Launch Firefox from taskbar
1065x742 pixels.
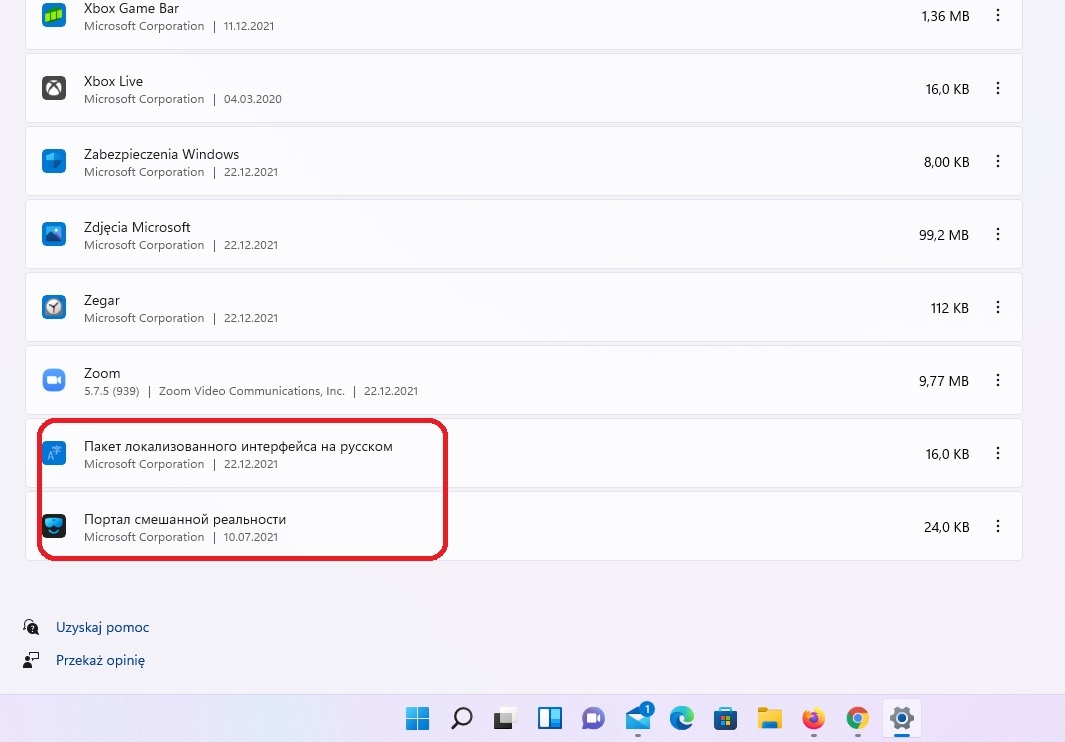[814, 718]
